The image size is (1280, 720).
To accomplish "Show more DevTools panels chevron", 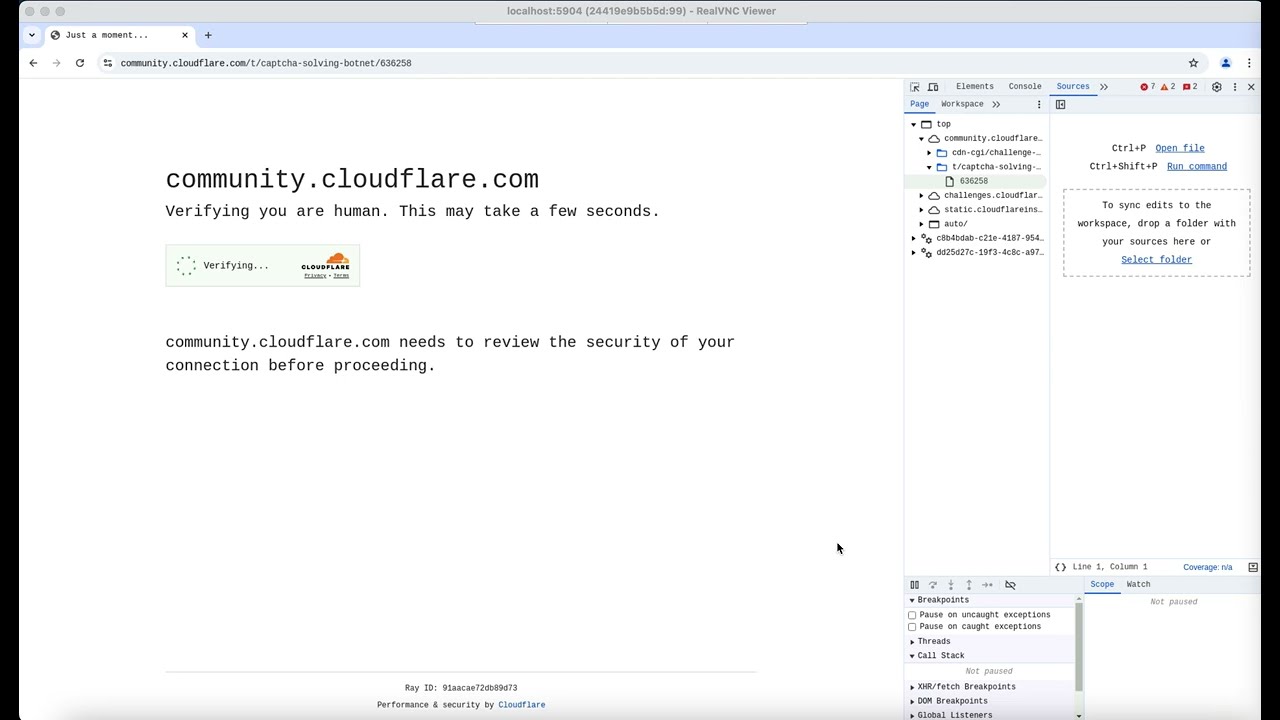I will pos(1104,87).
